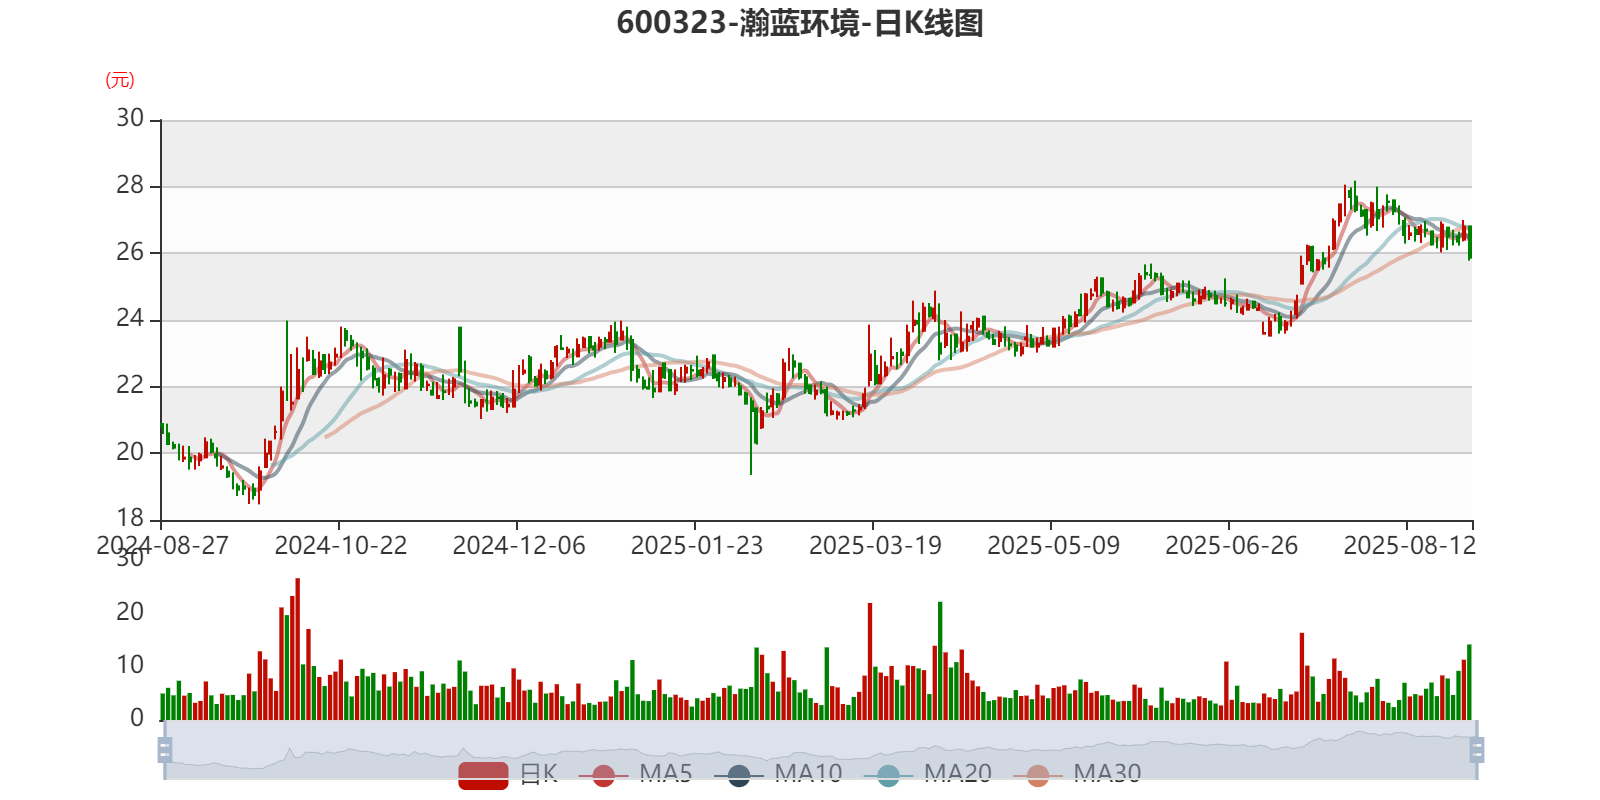The image size is (1600, 800).
Task: Click the long green candlestick low in February 2025
Action: (x=751, y=437)
